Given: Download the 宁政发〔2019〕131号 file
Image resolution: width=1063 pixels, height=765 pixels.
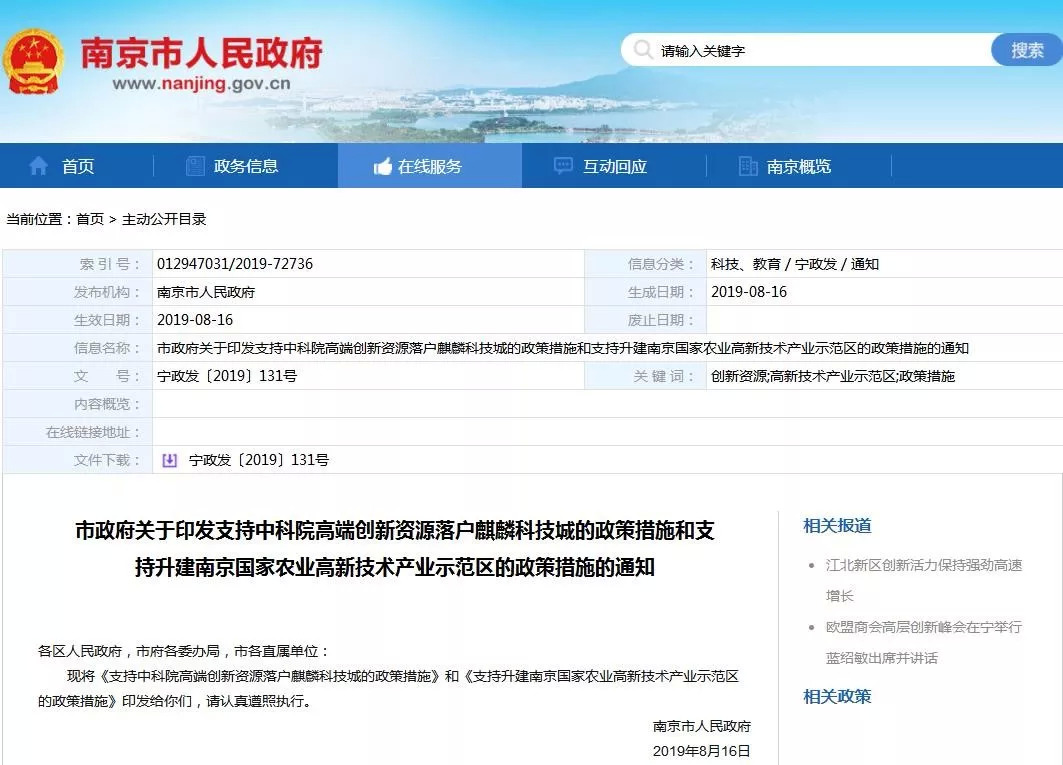Looking at the screenshot, I should click(258, 460).
